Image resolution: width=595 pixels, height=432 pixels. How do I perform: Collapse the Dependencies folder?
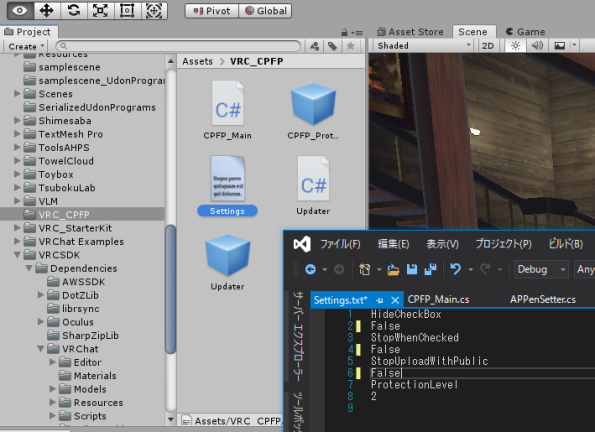click(29, 268)
